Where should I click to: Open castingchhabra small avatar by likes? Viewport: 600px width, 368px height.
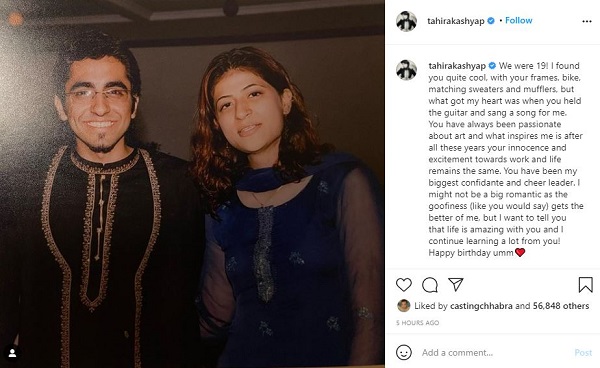[403, 306]
